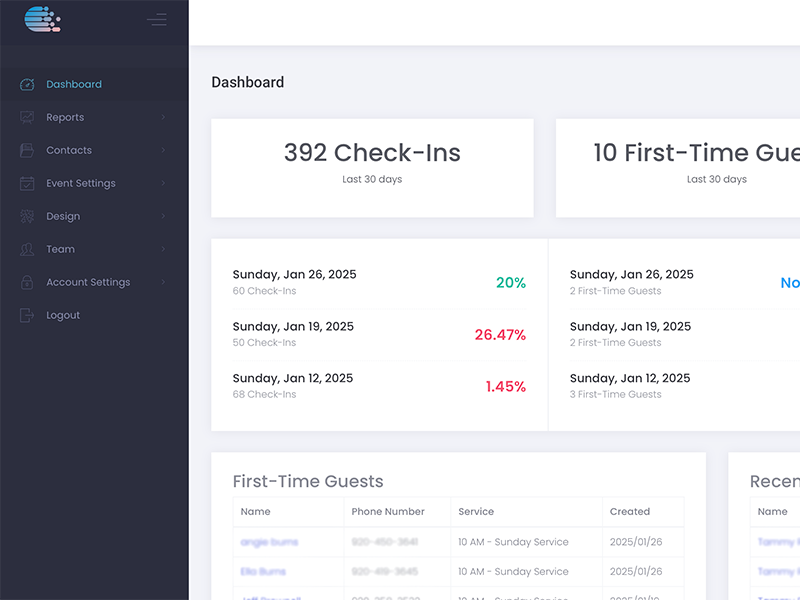Click the 10 First-Time Guests summary card
The width and height of the screenshot is (800, 600).
coord(678,168)
